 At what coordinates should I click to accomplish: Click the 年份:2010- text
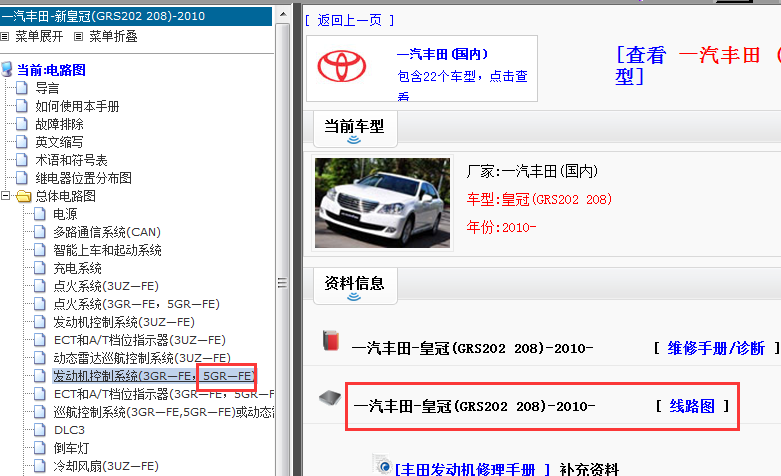[x=501, y=227]
